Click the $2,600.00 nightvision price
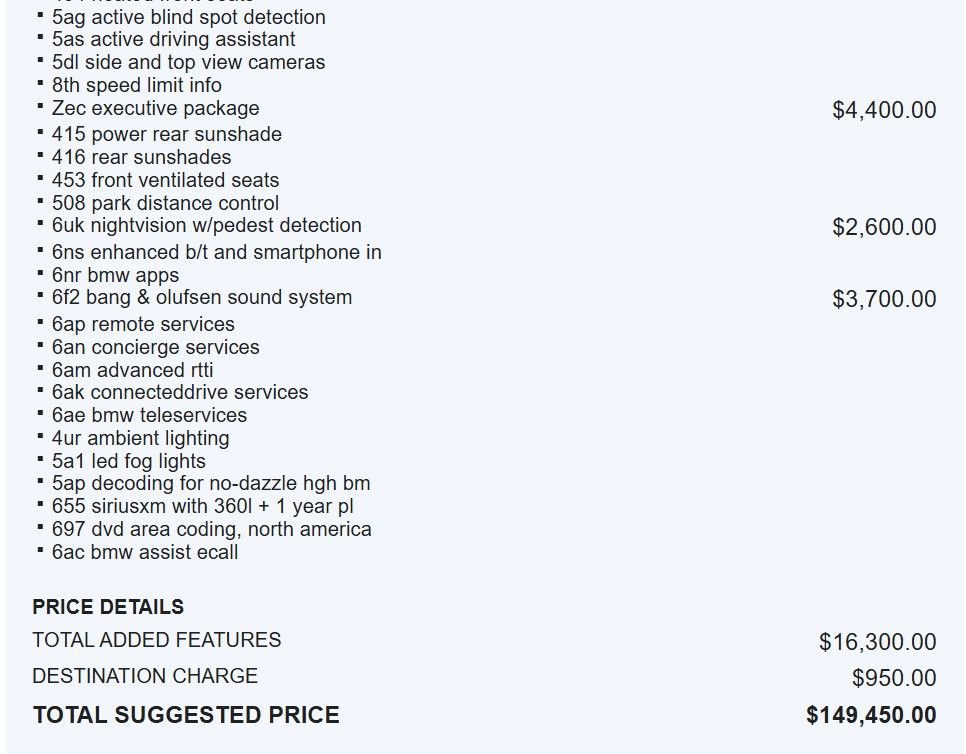The height and width of the screenshot is (754, 966). tap(884, 227)
